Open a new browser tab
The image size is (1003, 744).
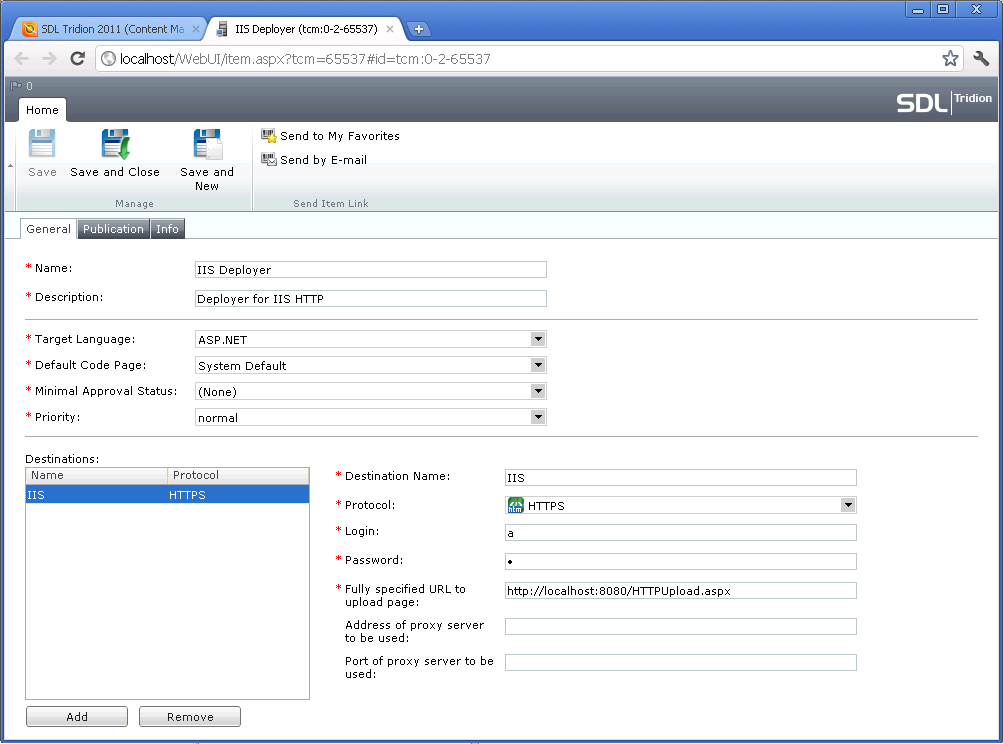[x=419, y=29]
